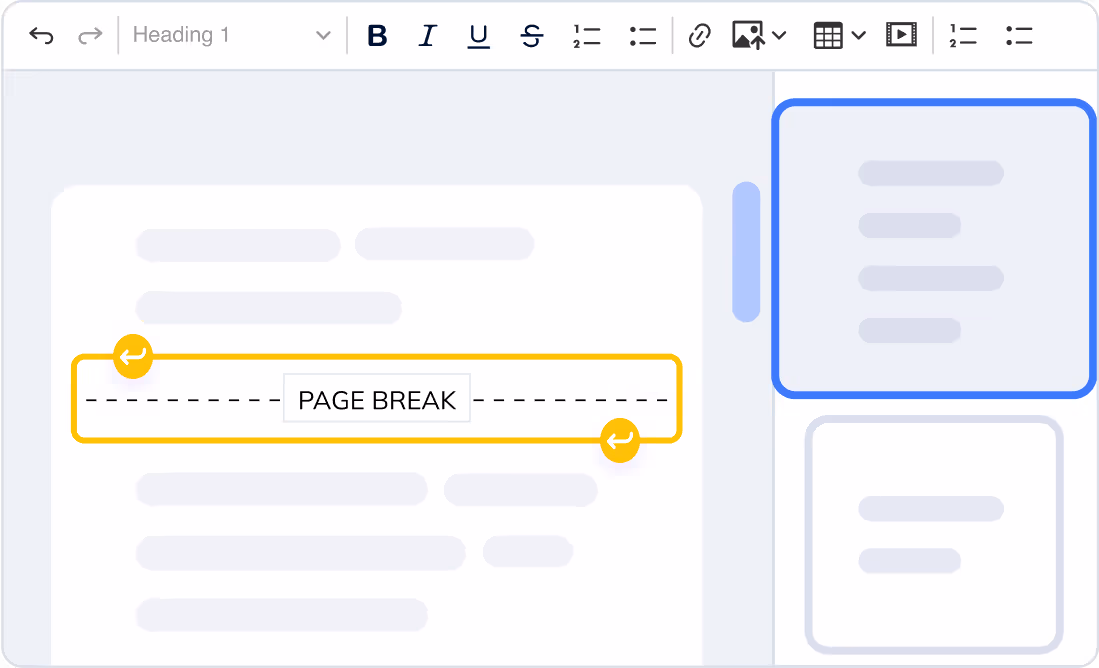
Task: Click the rightmost bulleted list icon
Action: click(1019, 36)
